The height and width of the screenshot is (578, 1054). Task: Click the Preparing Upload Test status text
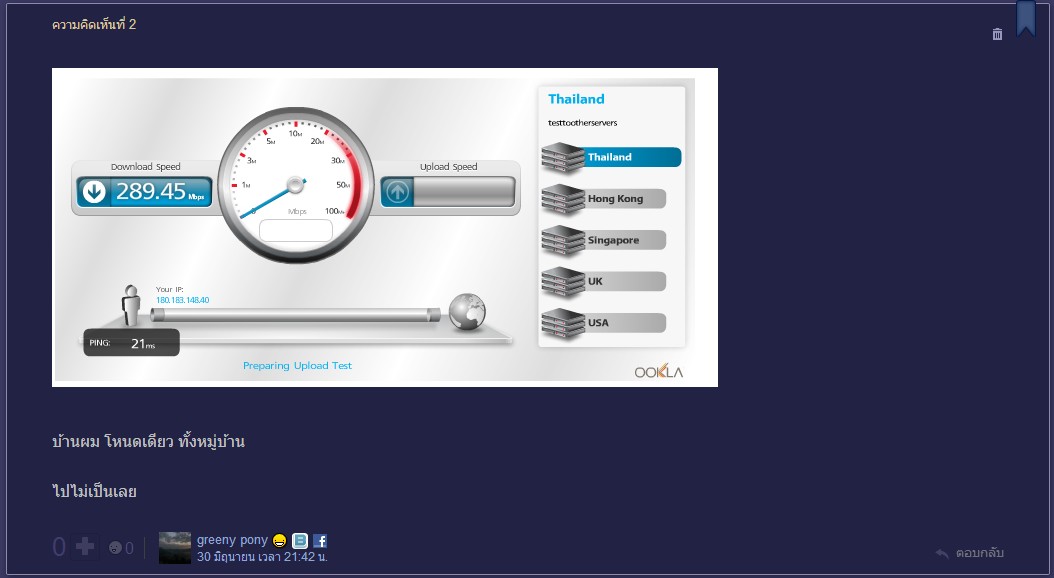point(297,366)
